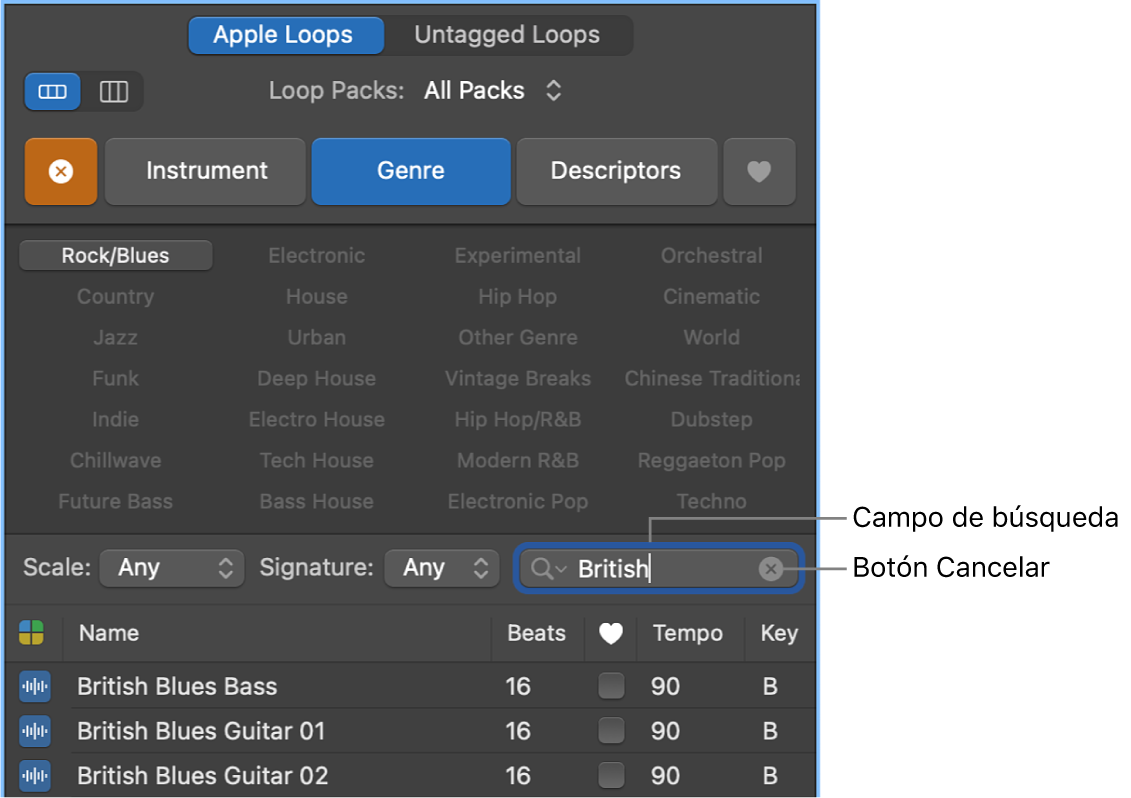Screen dimensions: 1131x798
Task: Open the Scale pop-up menu
Action: [x=172, y=569]
